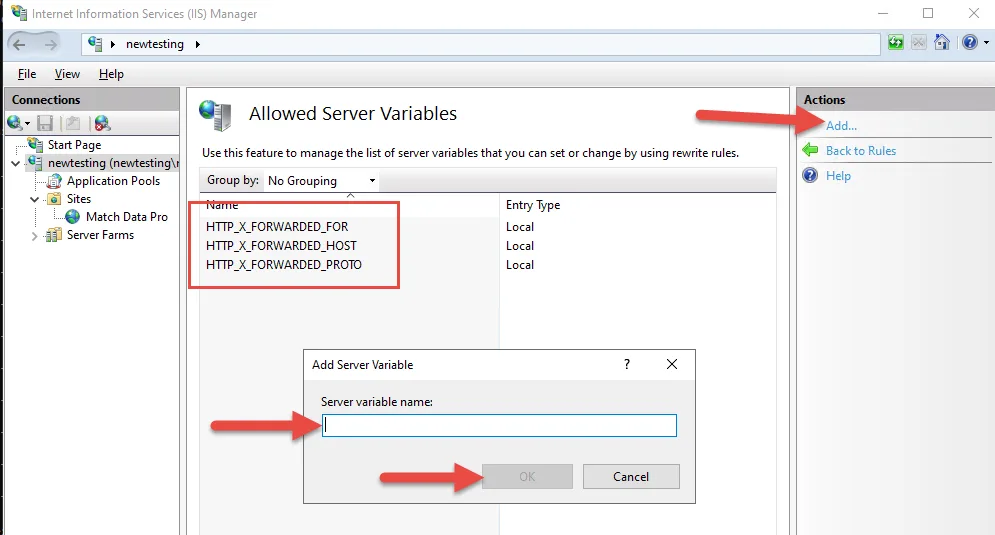Click the green Refresh Page toolbar icon

896,43
